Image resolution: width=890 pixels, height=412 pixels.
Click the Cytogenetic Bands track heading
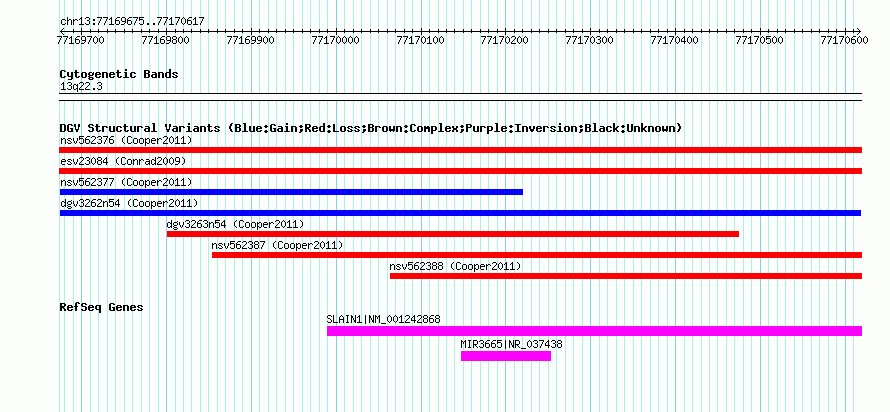[119, 74]
